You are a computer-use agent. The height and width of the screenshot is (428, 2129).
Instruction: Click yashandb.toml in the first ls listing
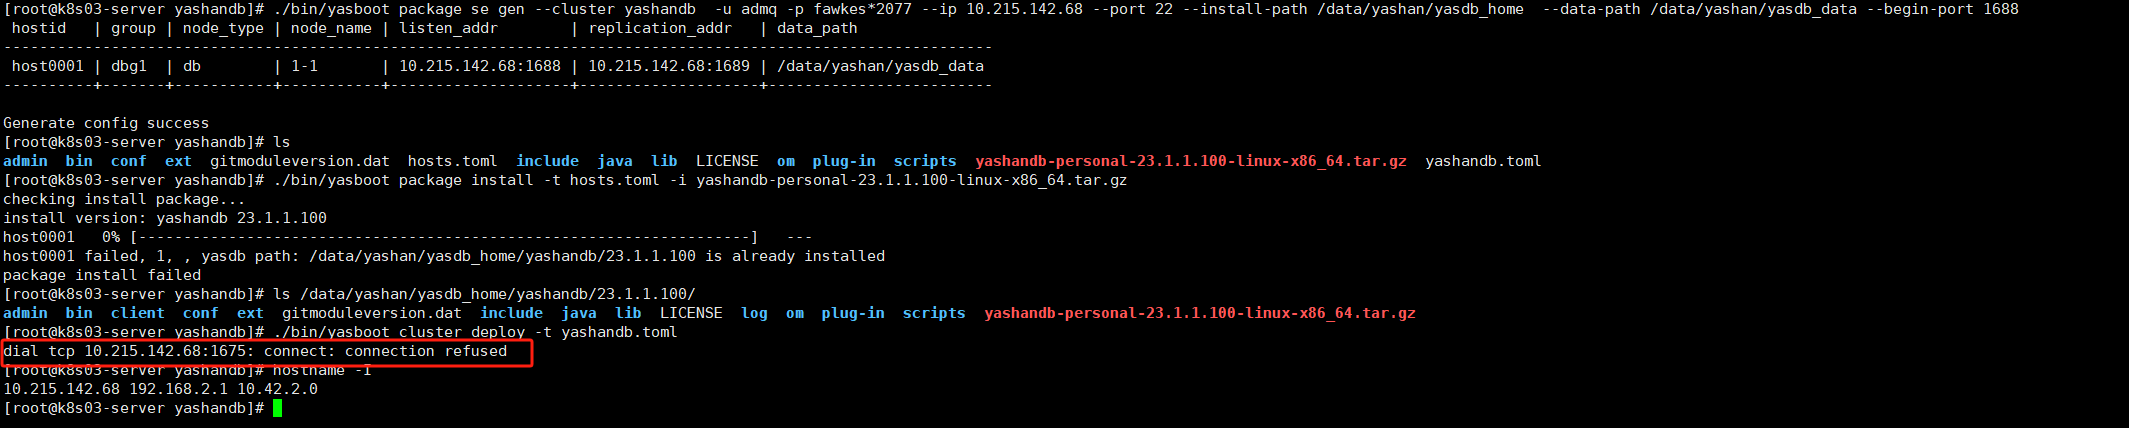pyautogui.click(x=1483, y=161)
